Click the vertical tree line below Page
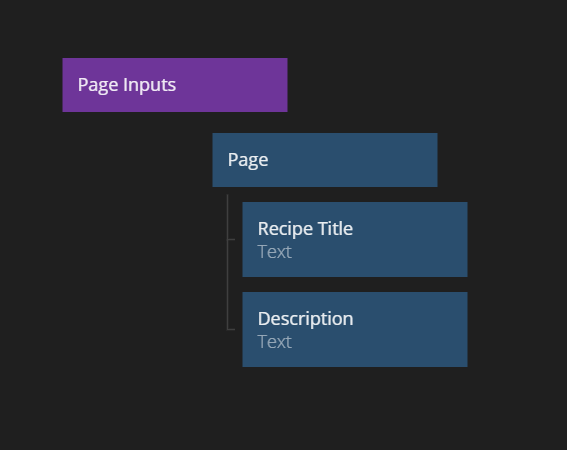This screenshot has height=450, width=567. (227, 262)
